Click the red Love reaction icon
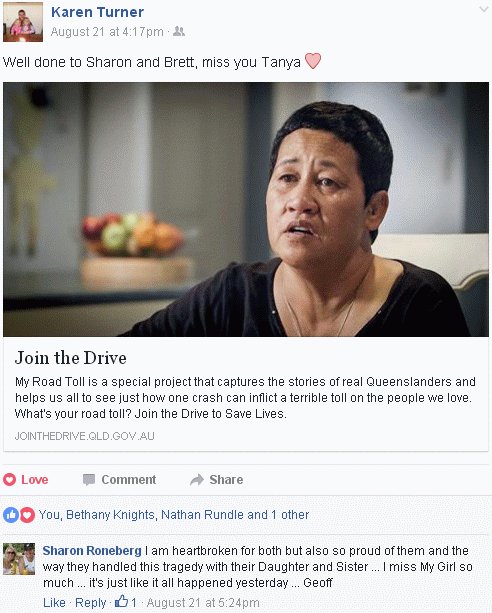492x613 pixels. 27,515
